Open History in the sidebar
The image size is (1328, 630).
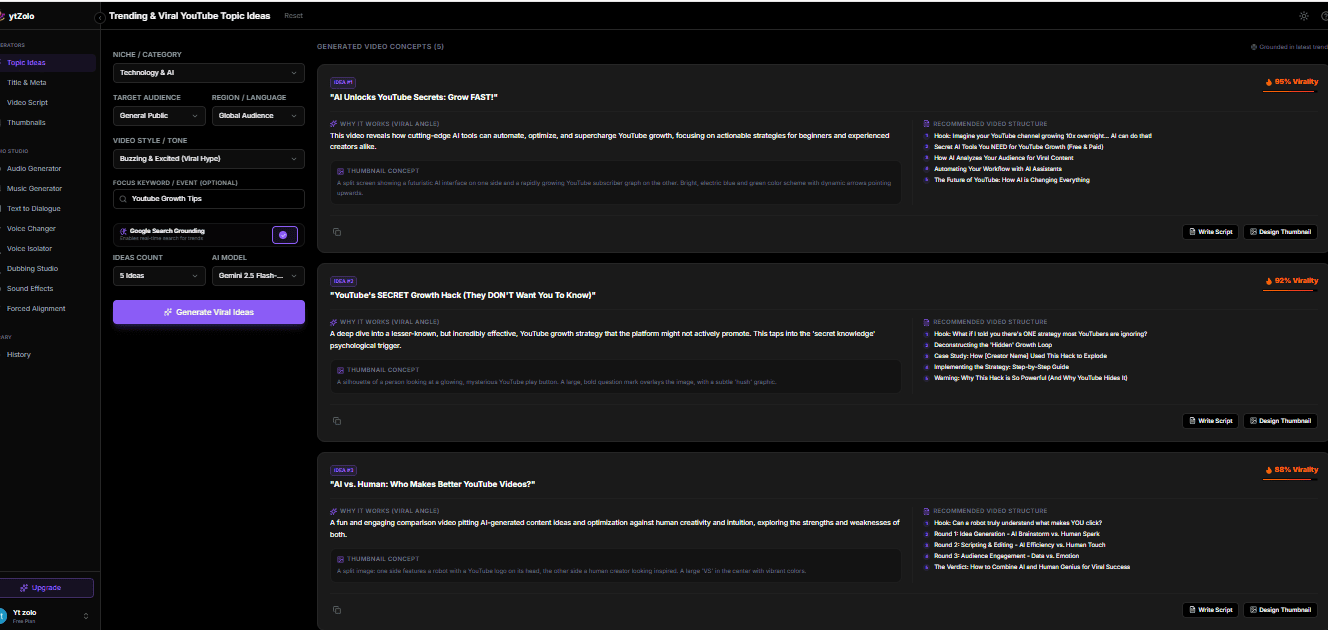(x=48, y=355)
